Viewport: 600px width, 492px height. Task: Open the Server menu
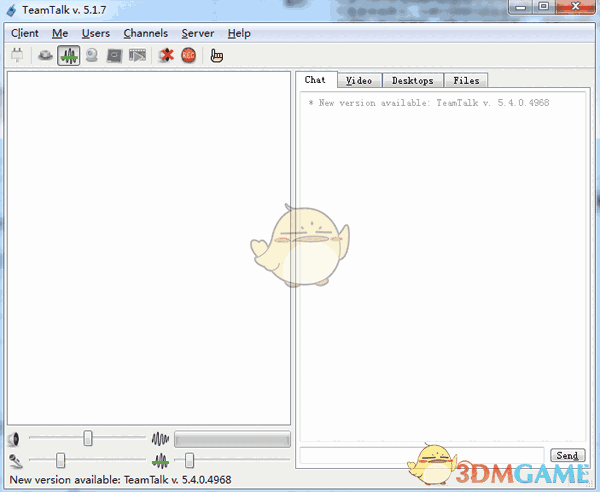(x=197, y=33)
